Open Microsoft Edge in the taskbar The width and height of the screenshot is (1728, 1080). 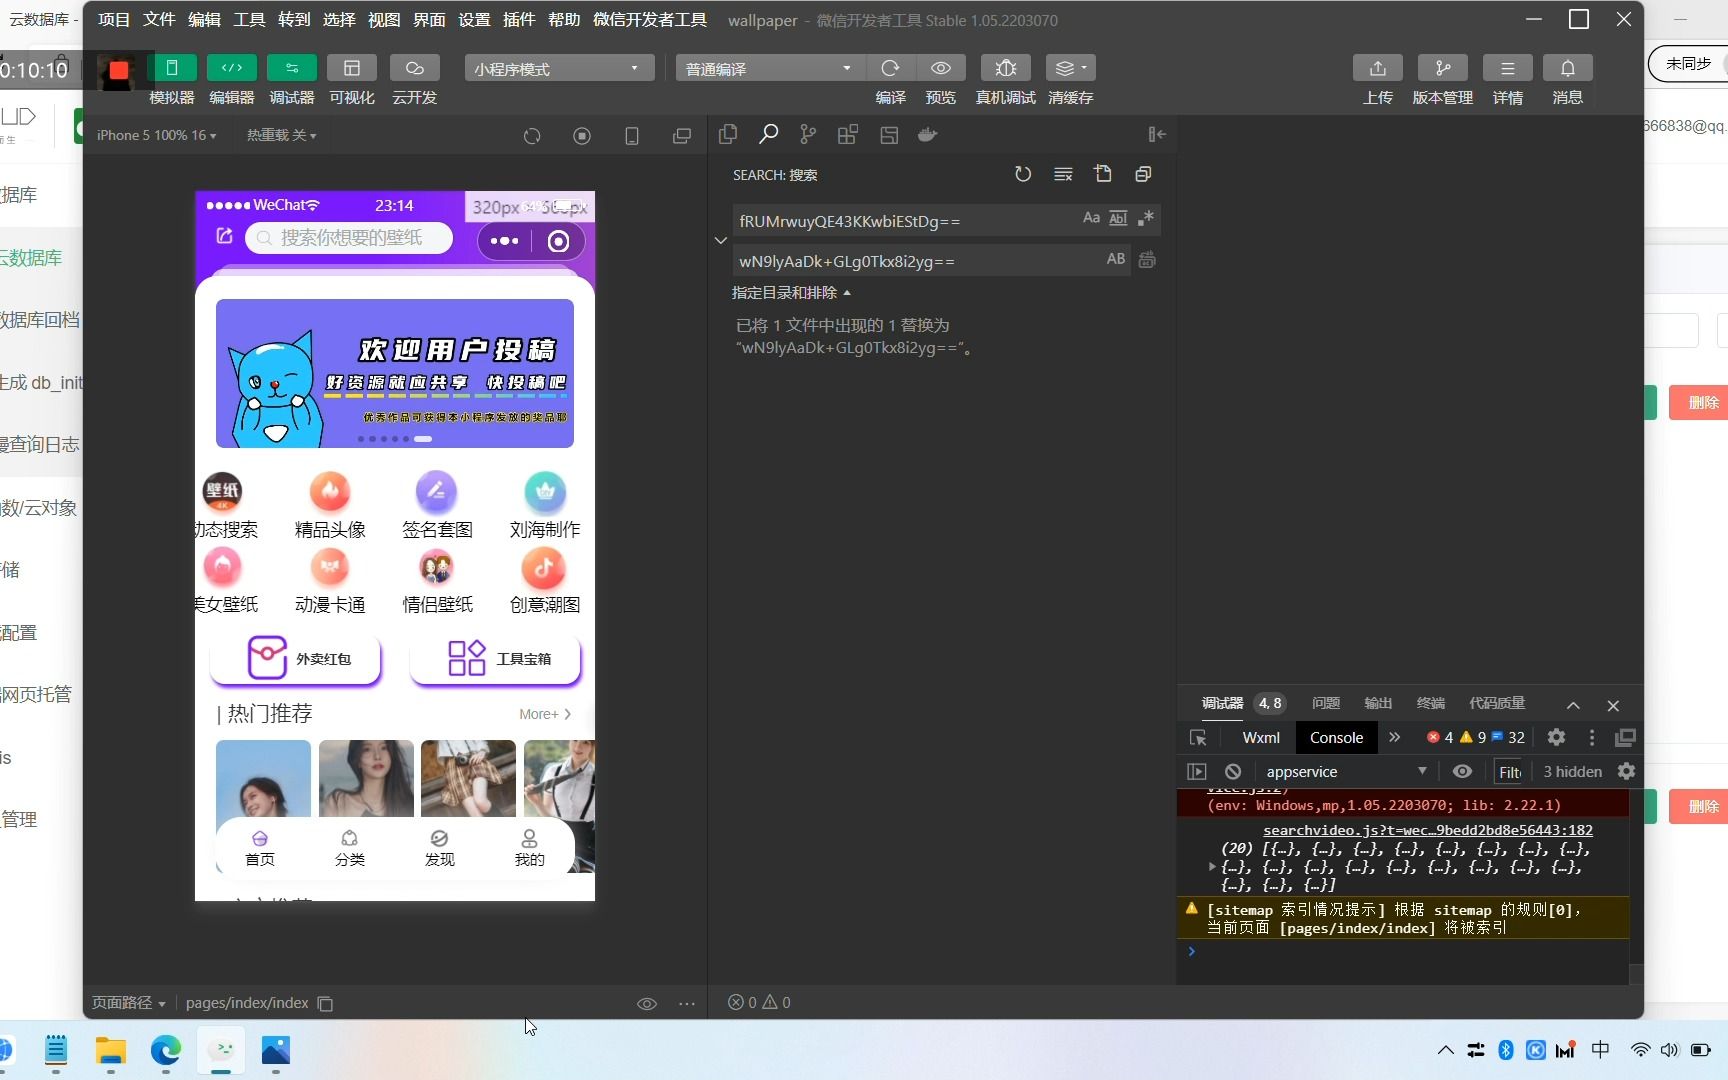point(166,1050)
